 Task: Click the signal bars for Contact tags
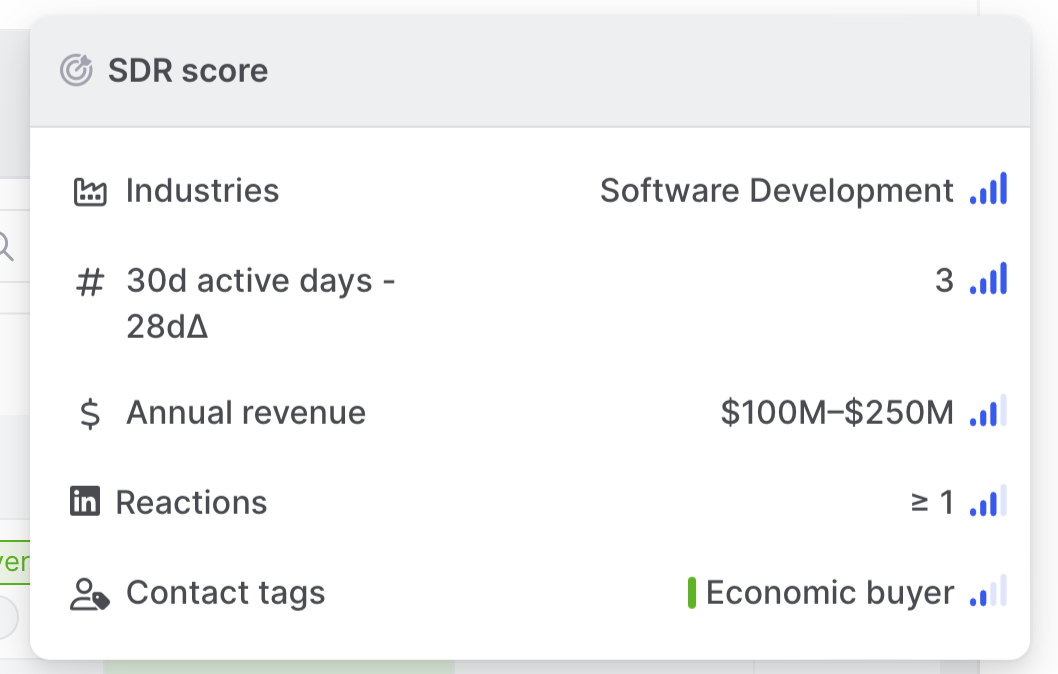(988, 592)
